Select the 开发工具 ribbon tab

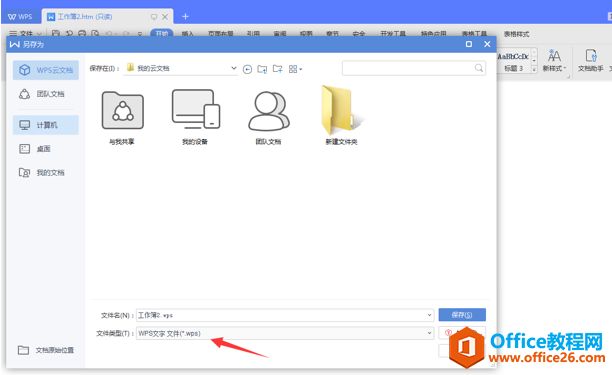393,34
